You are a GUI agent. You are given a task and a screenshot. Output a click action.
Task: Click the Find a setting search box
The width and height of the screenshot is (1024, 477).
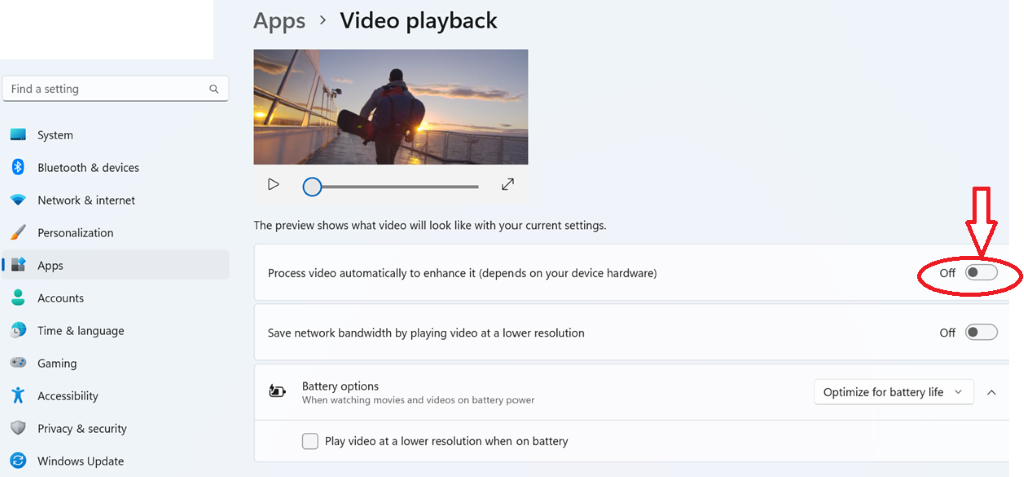coord(116,89)
